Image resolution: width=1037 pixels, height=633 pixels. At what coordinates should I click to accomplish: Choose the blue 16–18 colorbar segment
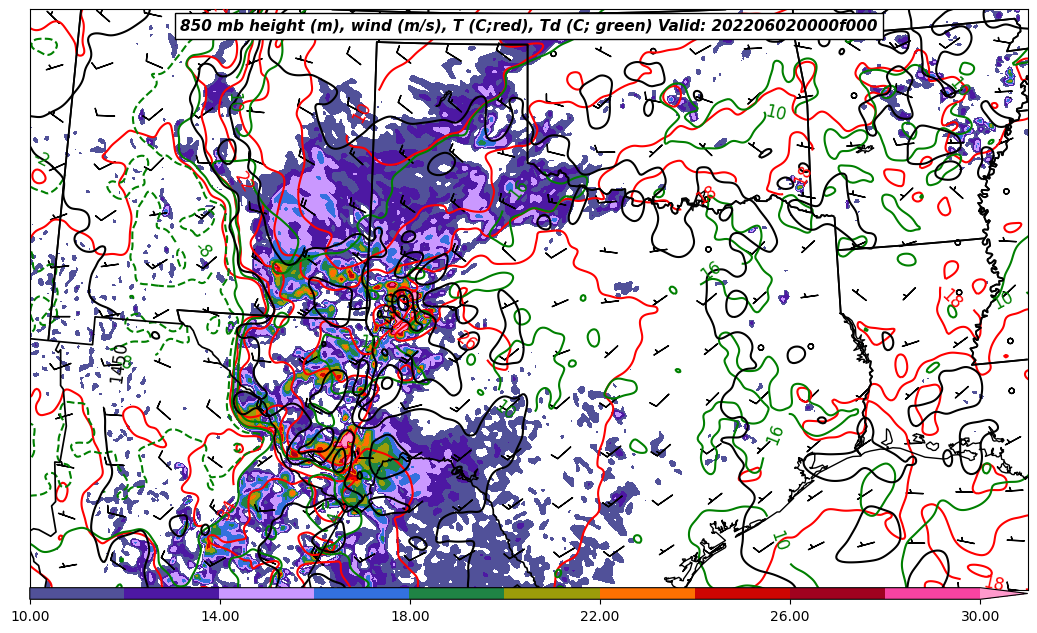click(x=362, y=593)
